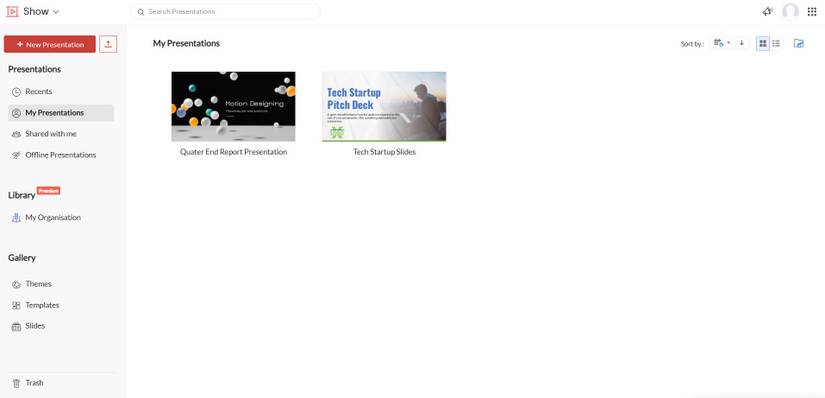Click the clock icon beside Recents

tap(16, 92)
